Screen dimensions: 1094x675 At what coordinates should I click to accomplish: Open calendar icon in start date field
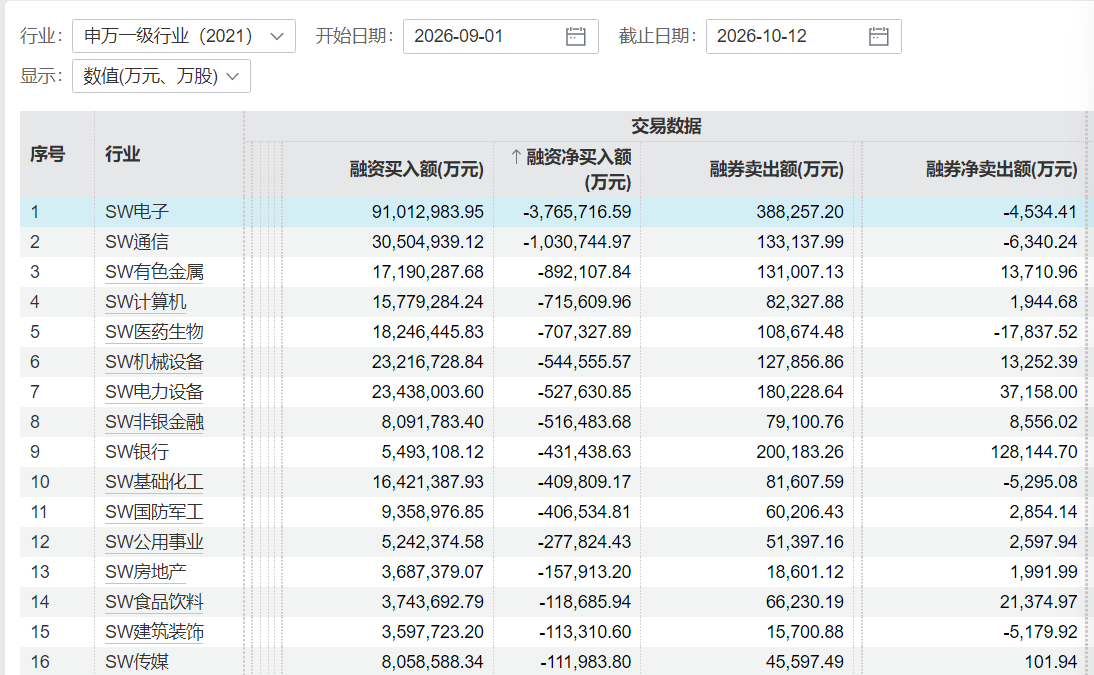coord(576,36)
